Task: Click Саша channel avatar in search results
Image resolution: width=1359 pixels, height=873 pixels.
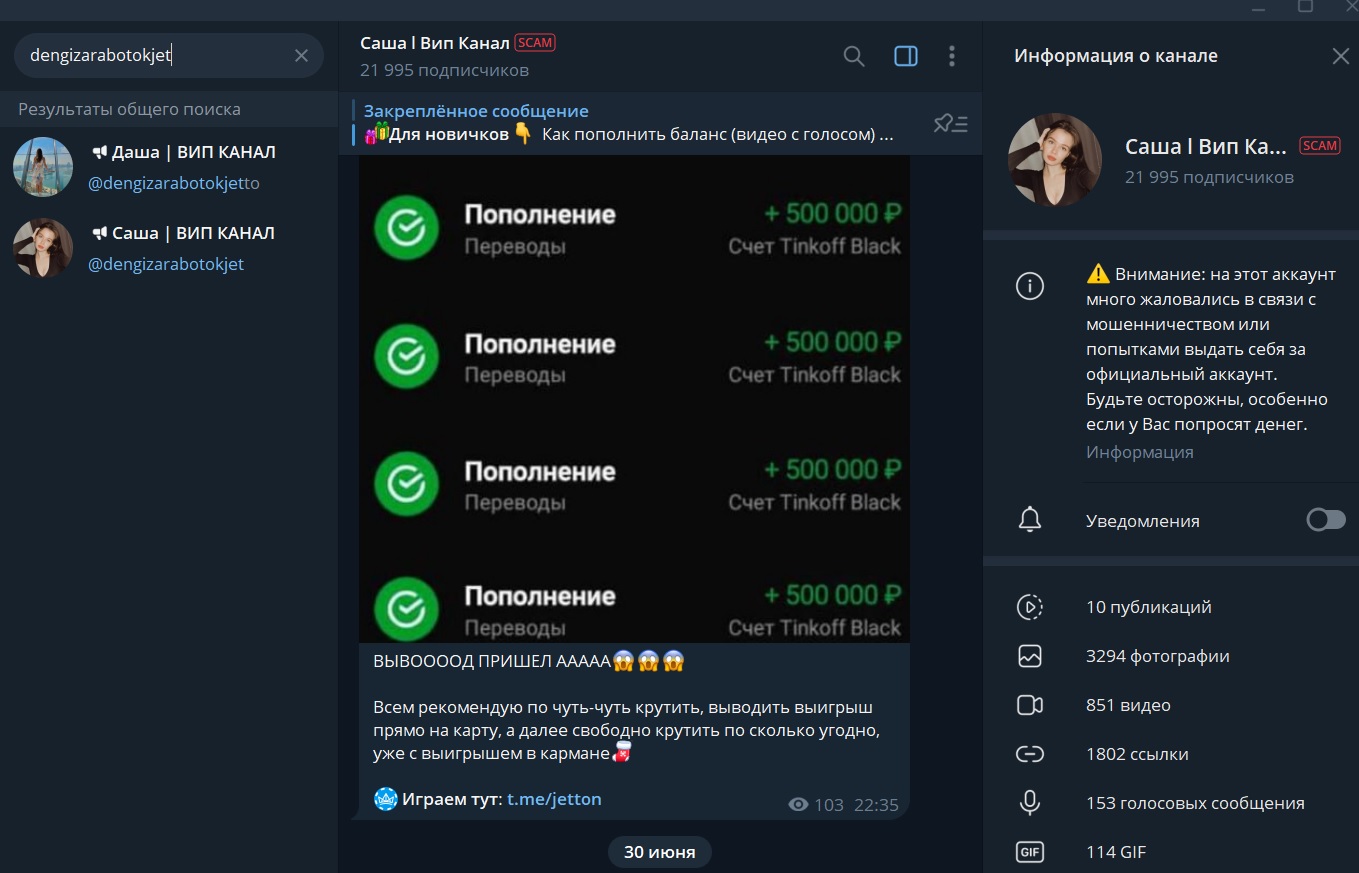Action: (x=43, y=248)
